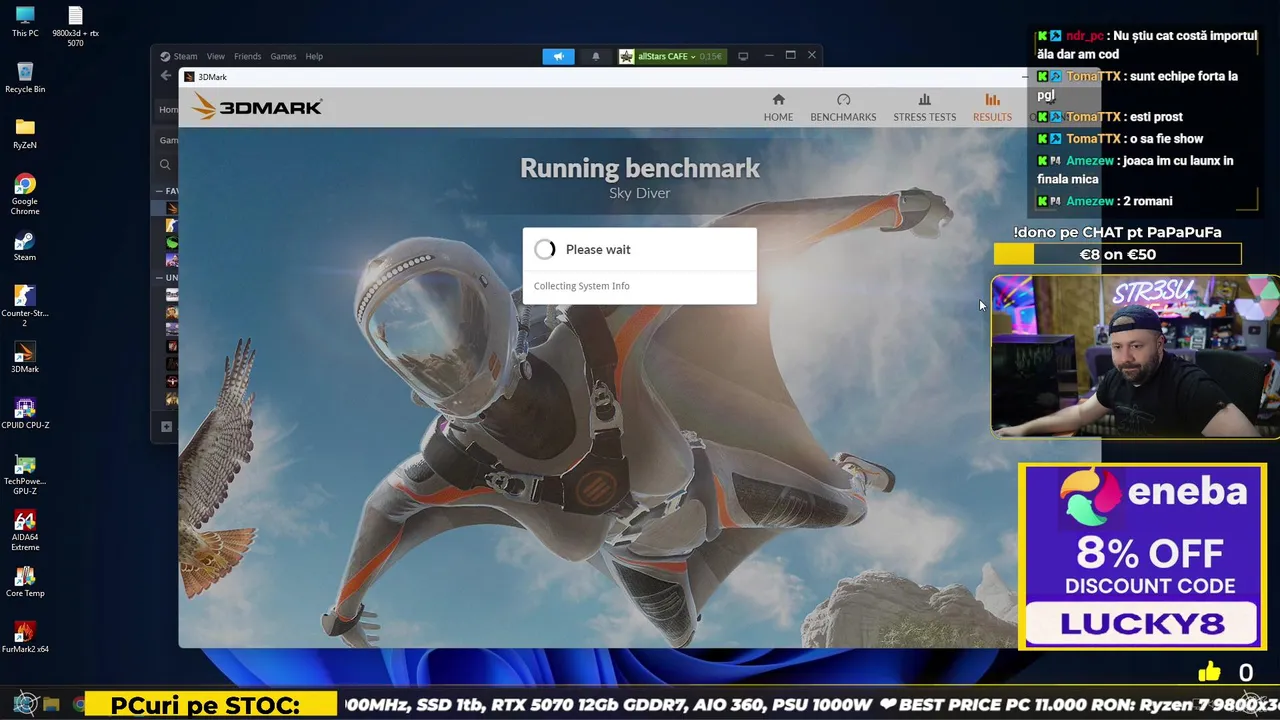1280x720 pixels.
Task: Launch AIDA64 Extreme shortcut
Action: (25, 530)
